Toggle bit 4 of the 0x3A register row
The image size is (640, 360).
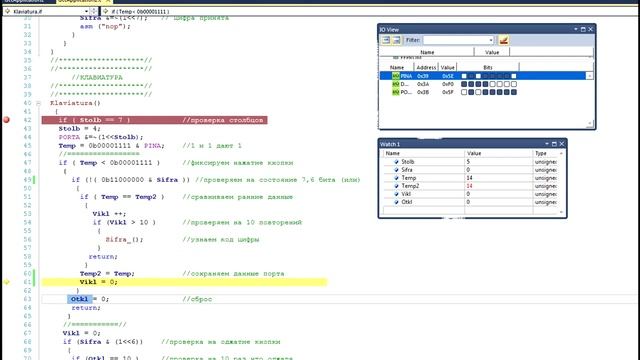pos(485,84)
